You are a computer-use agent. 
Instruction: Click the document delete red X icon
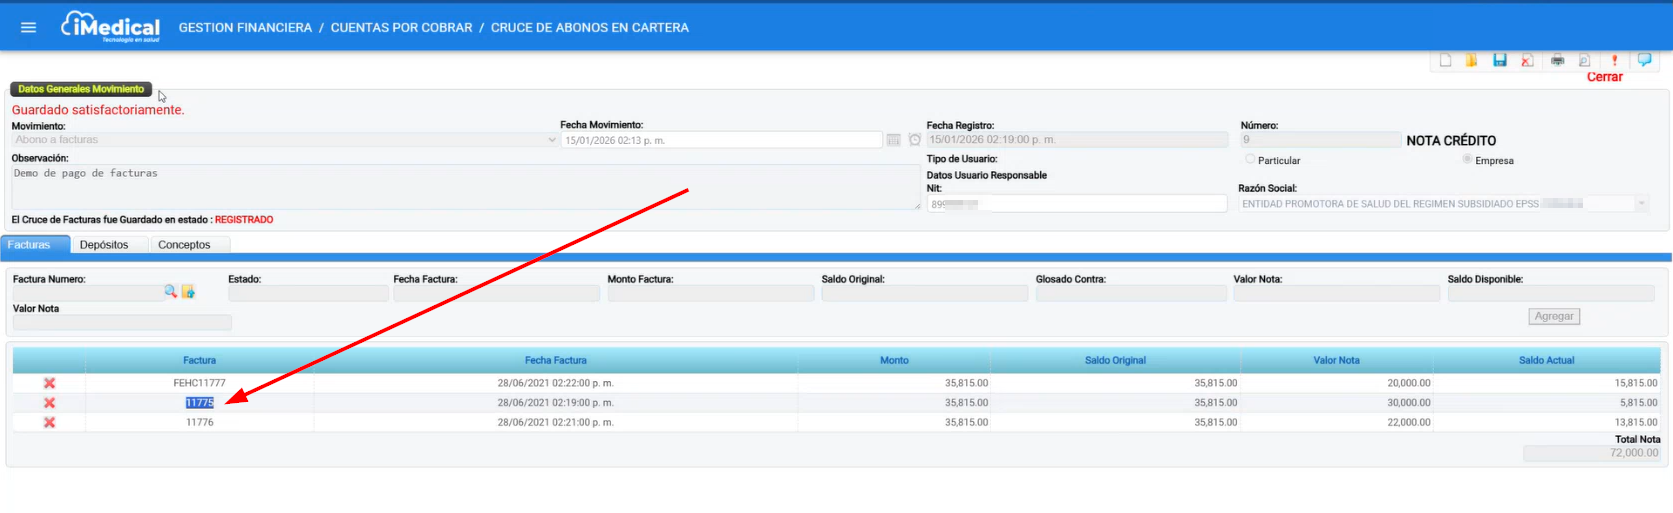(1527, 60)
